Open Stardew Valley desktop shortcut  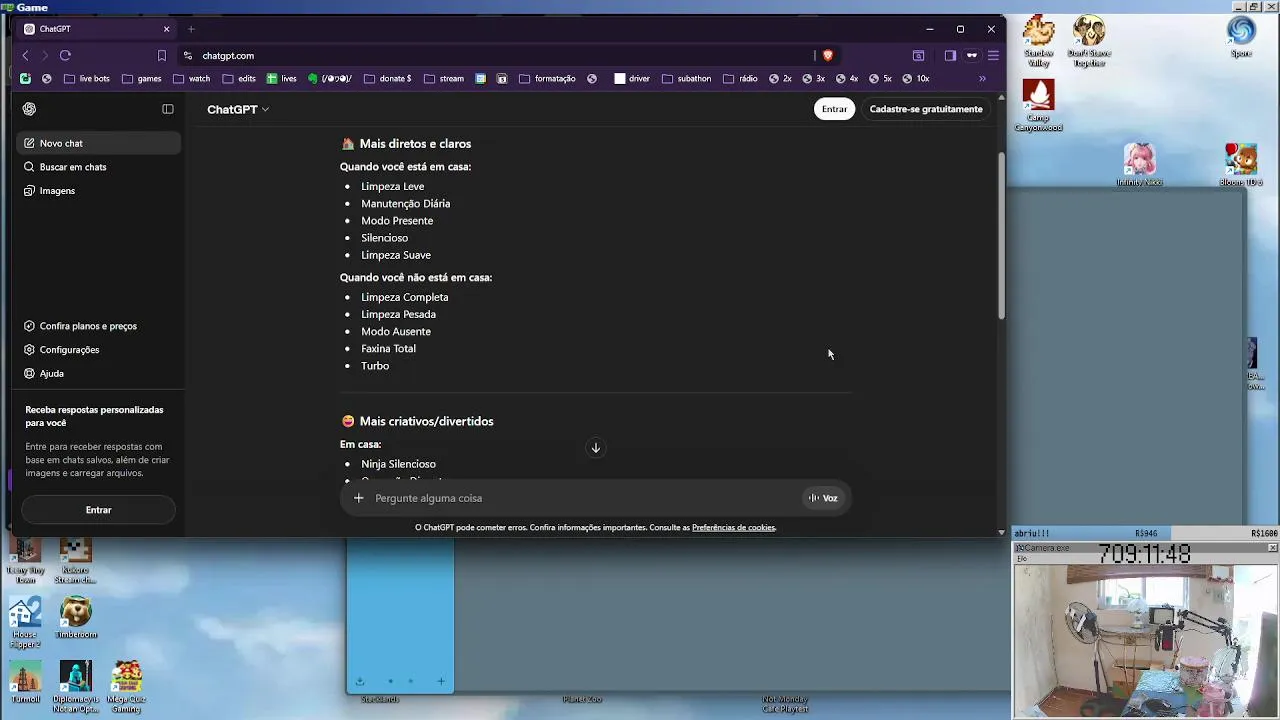tap(1039, 42)
